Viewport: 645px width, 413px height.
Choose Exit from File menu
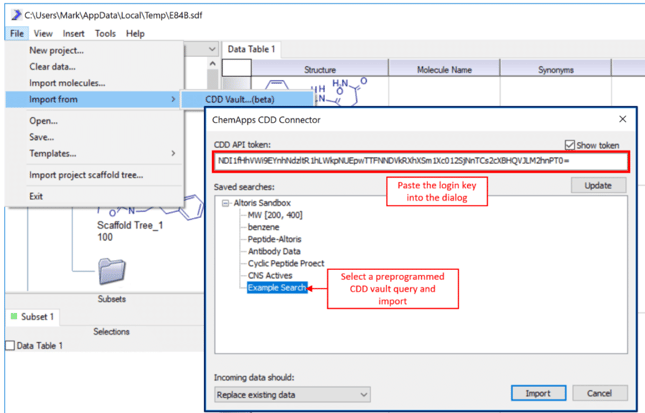pos(95,197)
